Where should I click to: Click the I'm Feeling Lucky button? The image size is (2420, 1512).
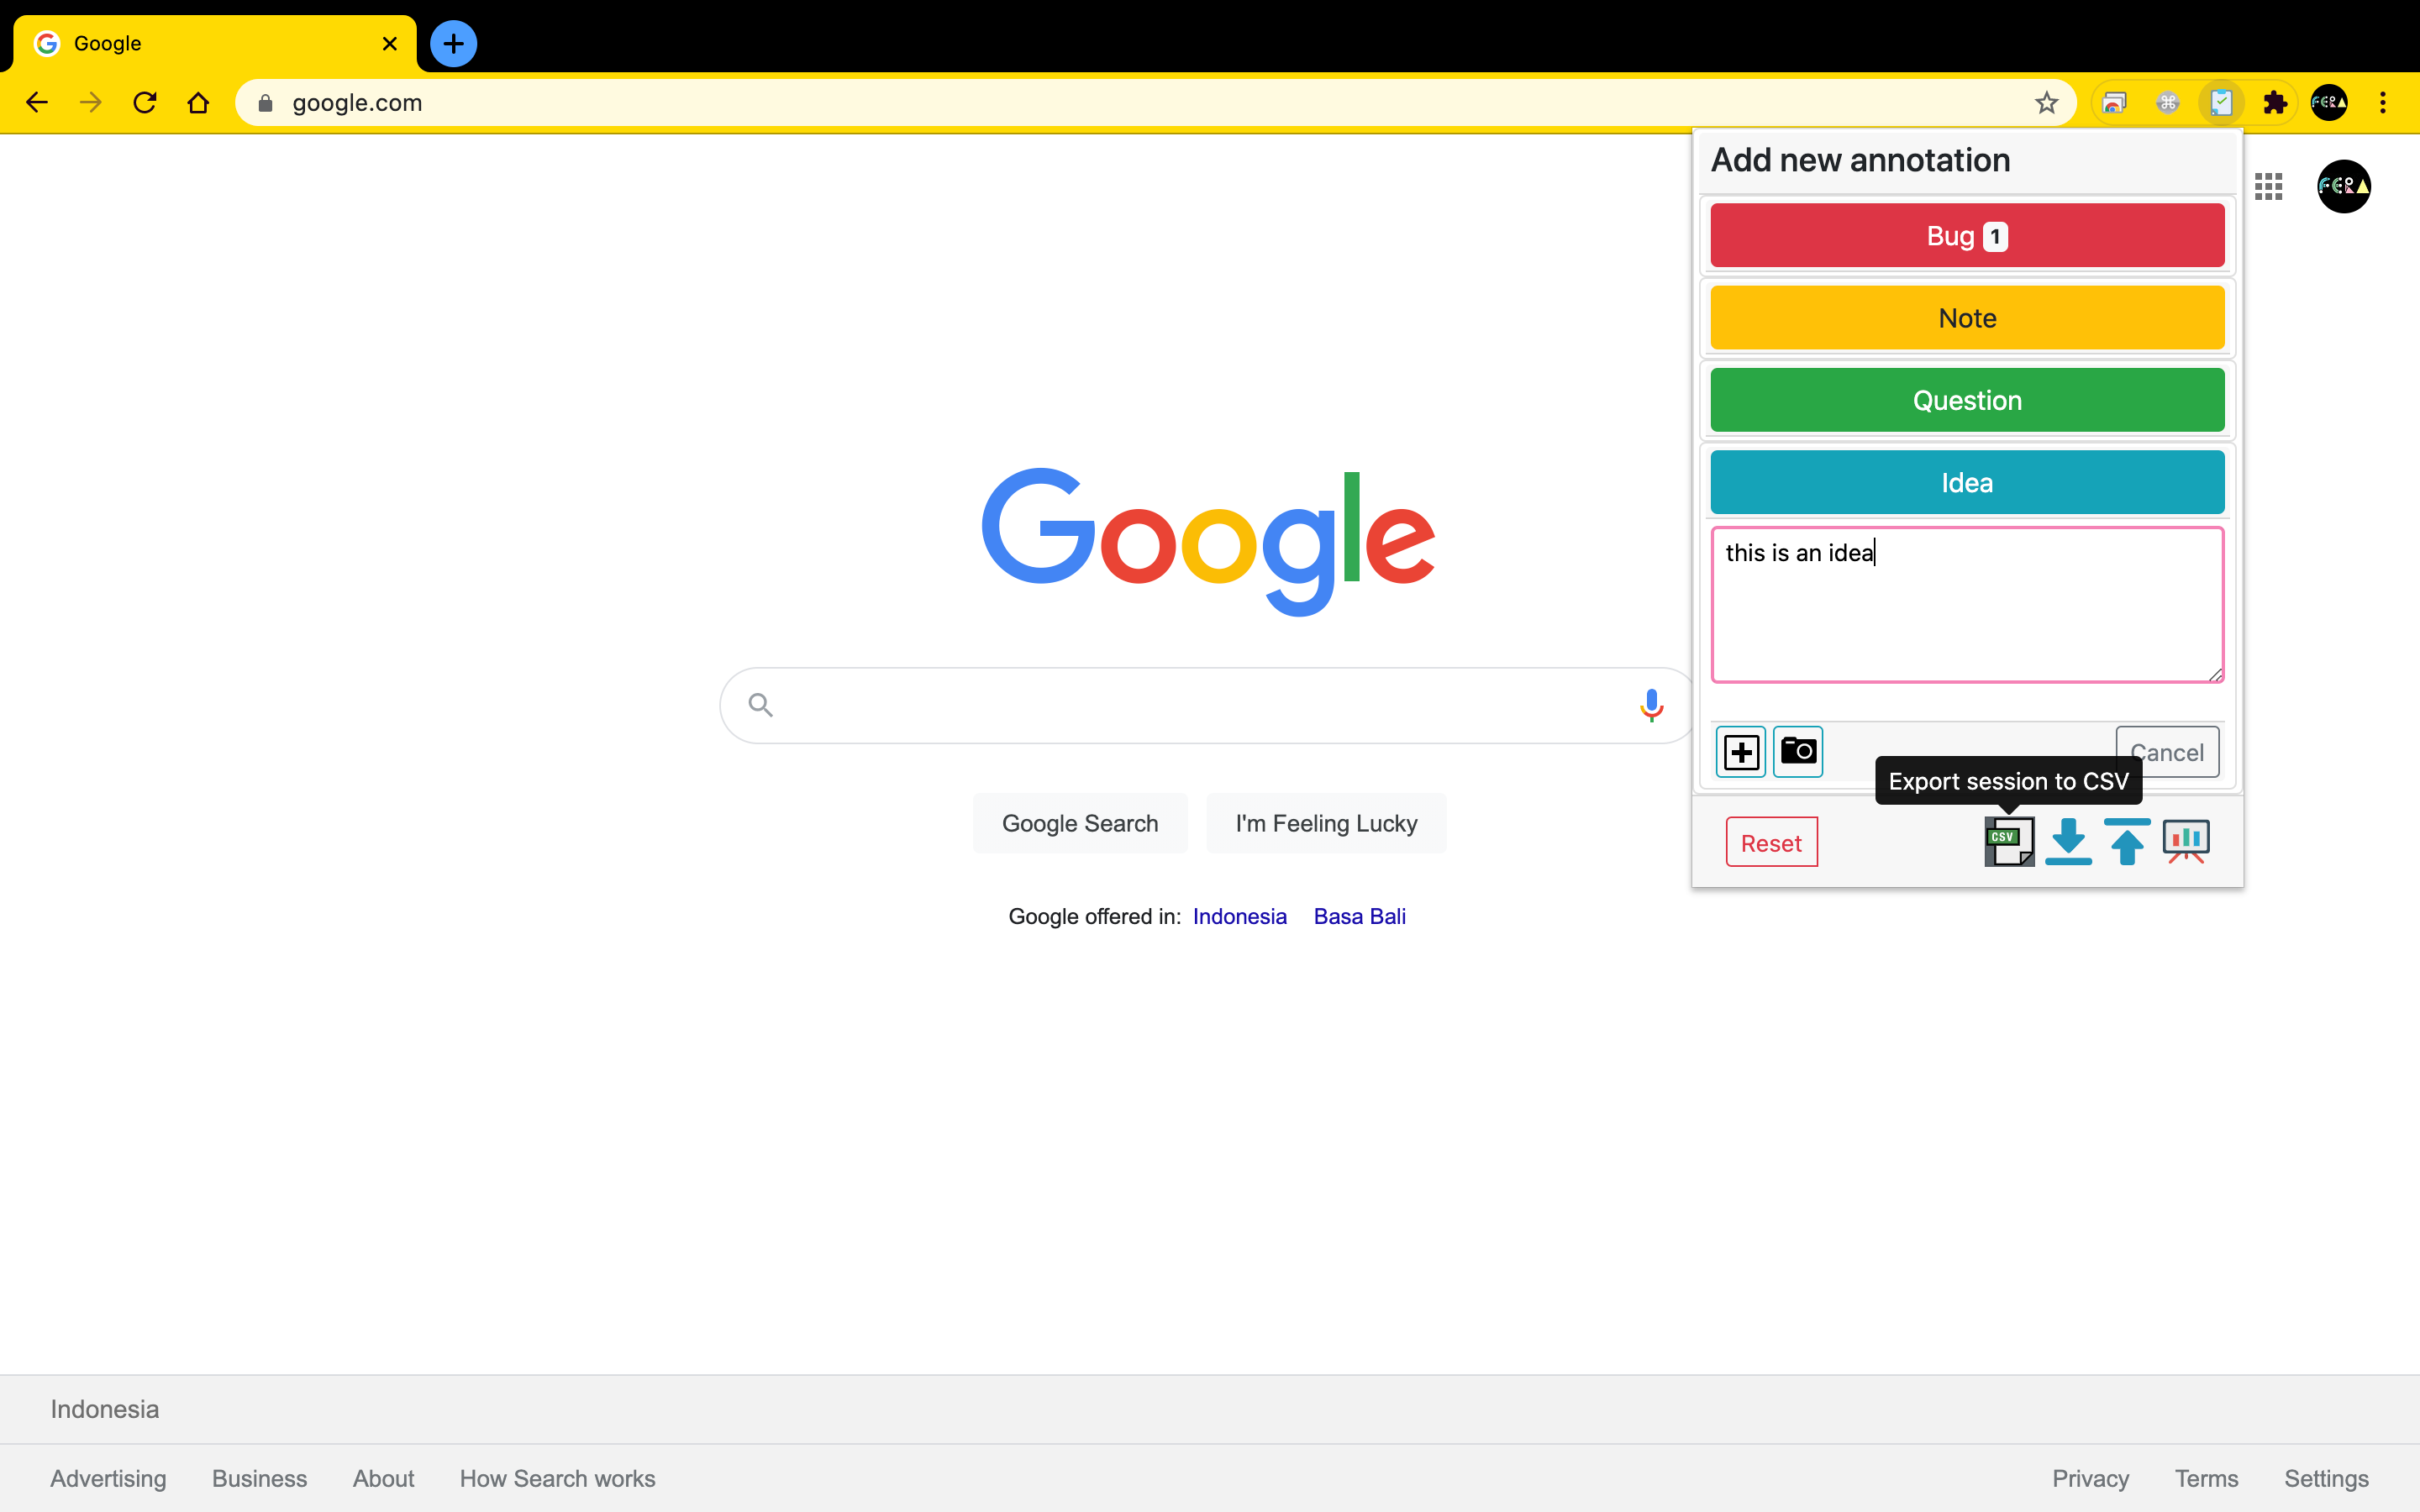(x=1326, y=823)
